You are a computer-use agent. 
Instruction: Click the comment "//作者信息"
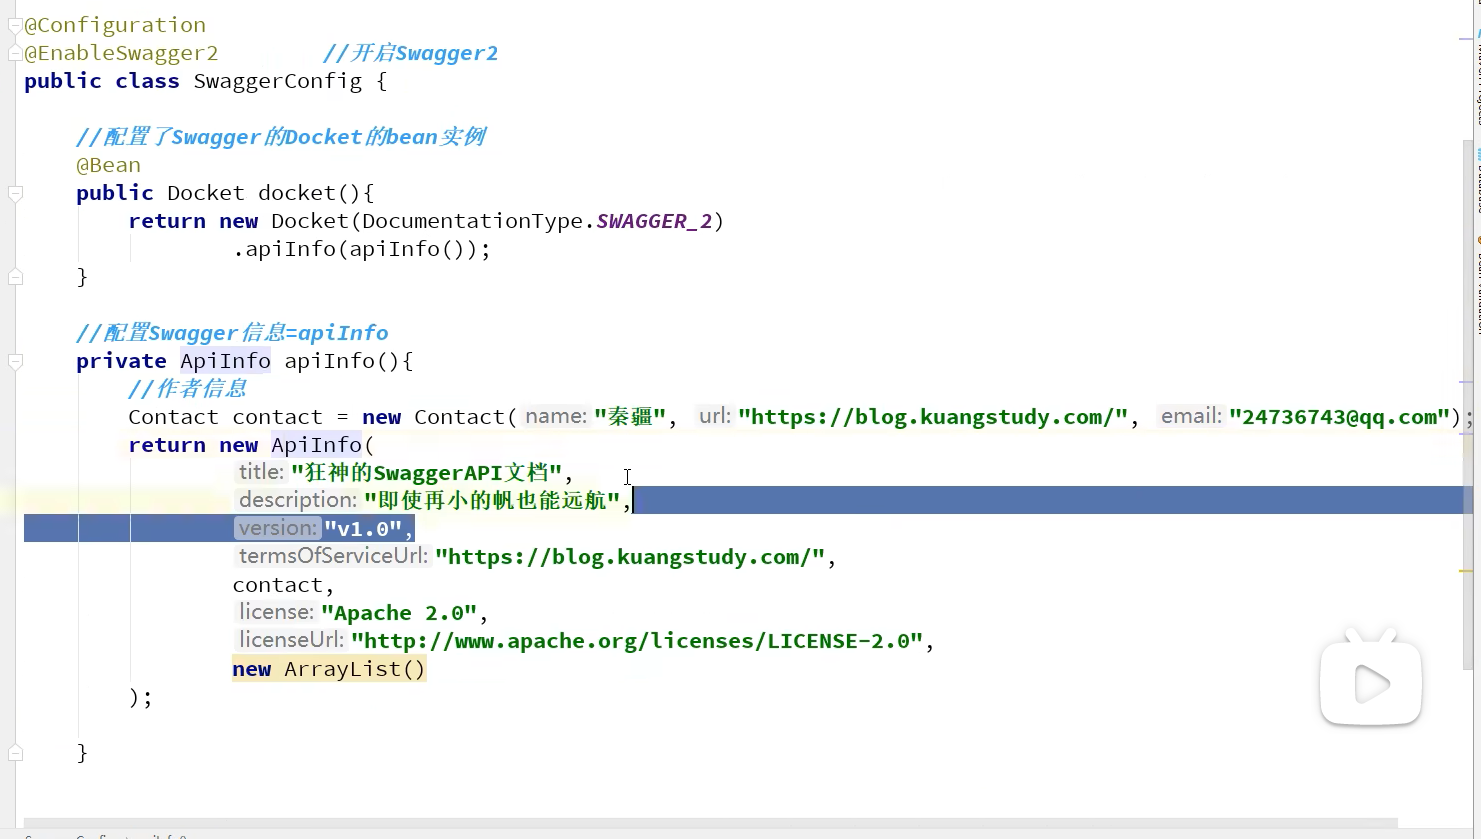point(187,389)
